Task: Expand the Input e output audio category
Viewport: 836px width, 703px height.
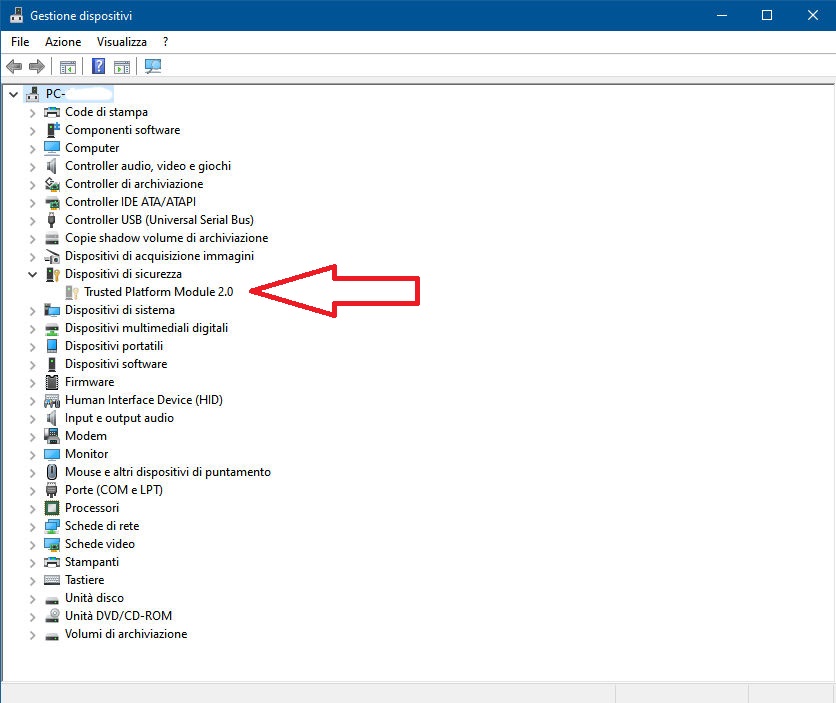Action: (33, 419)
